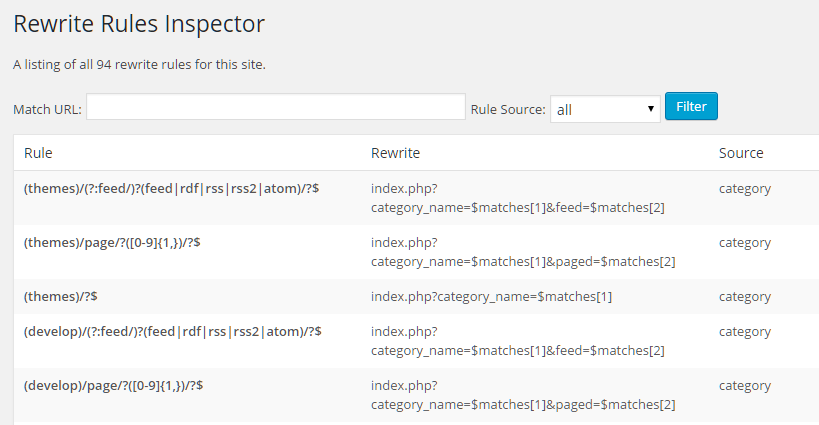Select the (develop) feed rule cell

tap(172, 332)
